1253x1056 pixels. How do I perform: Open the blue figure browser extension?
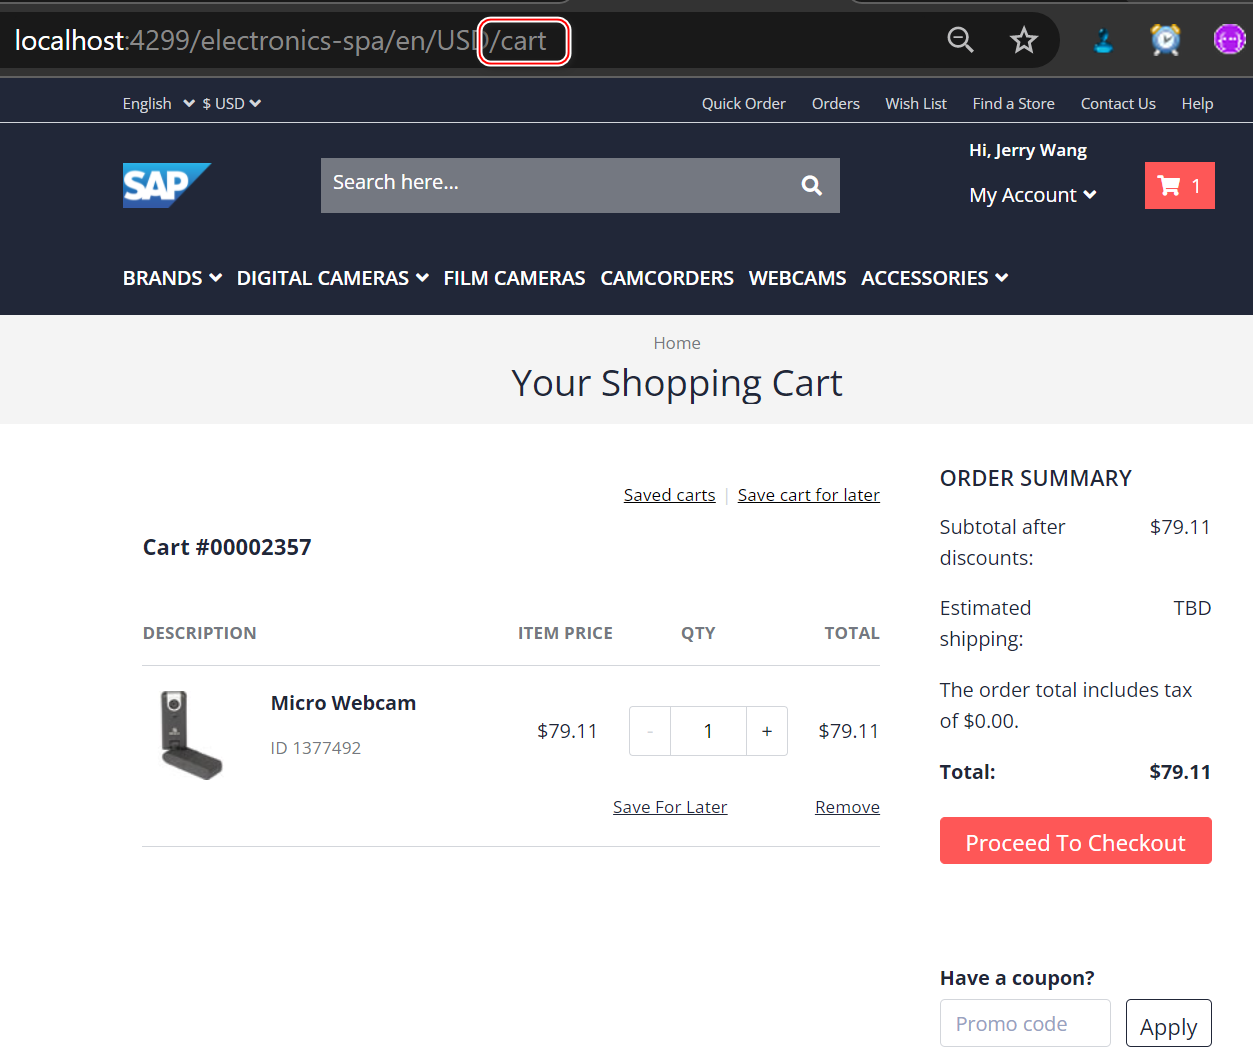[x=1103, y=40]
